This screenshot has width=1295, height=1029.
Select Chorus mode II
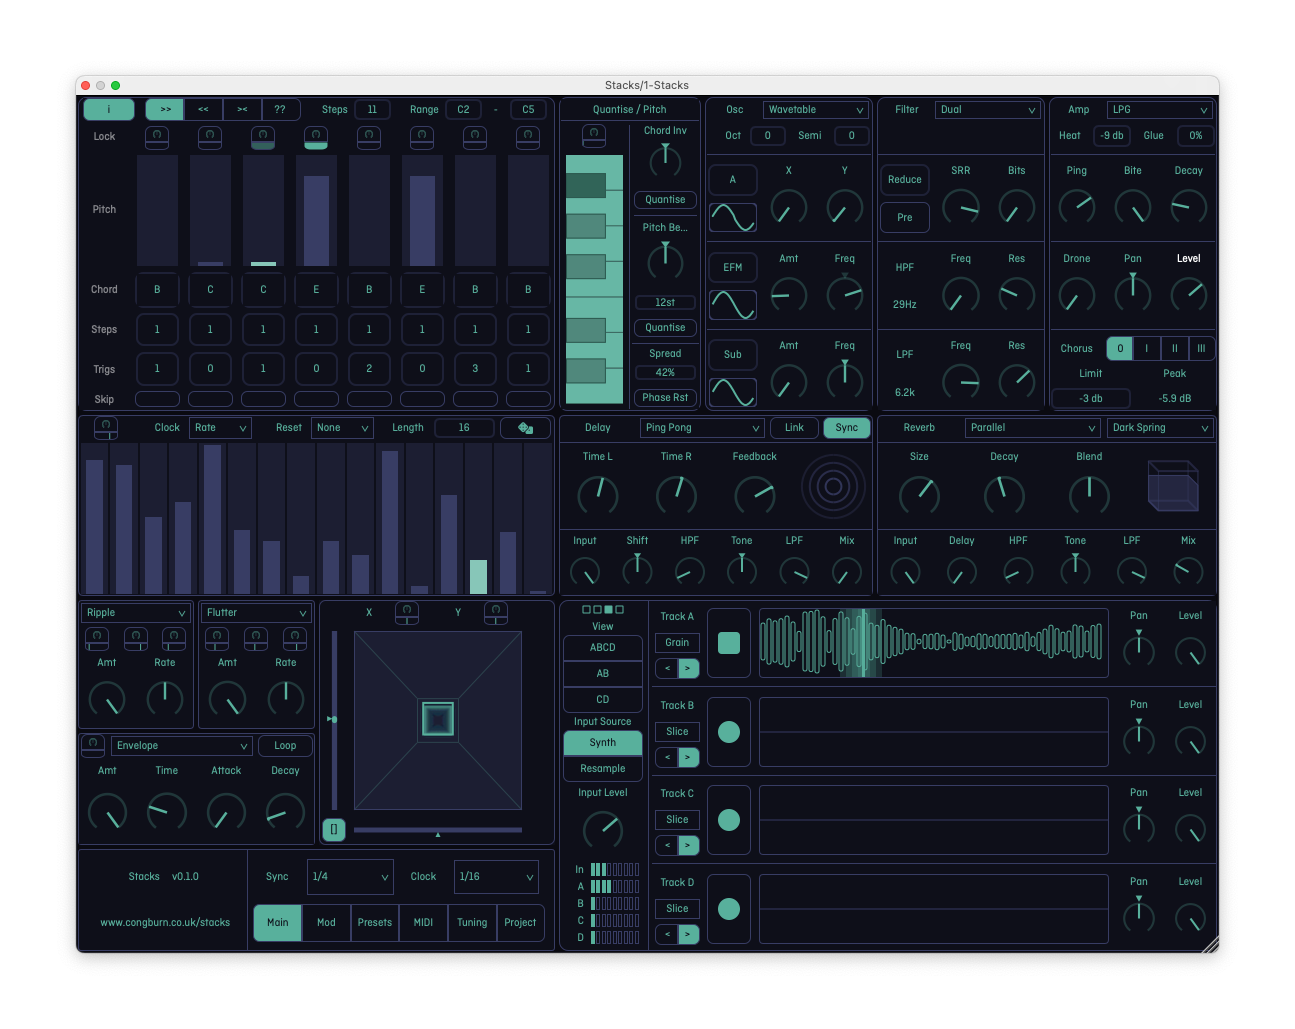click(1174, 348)
